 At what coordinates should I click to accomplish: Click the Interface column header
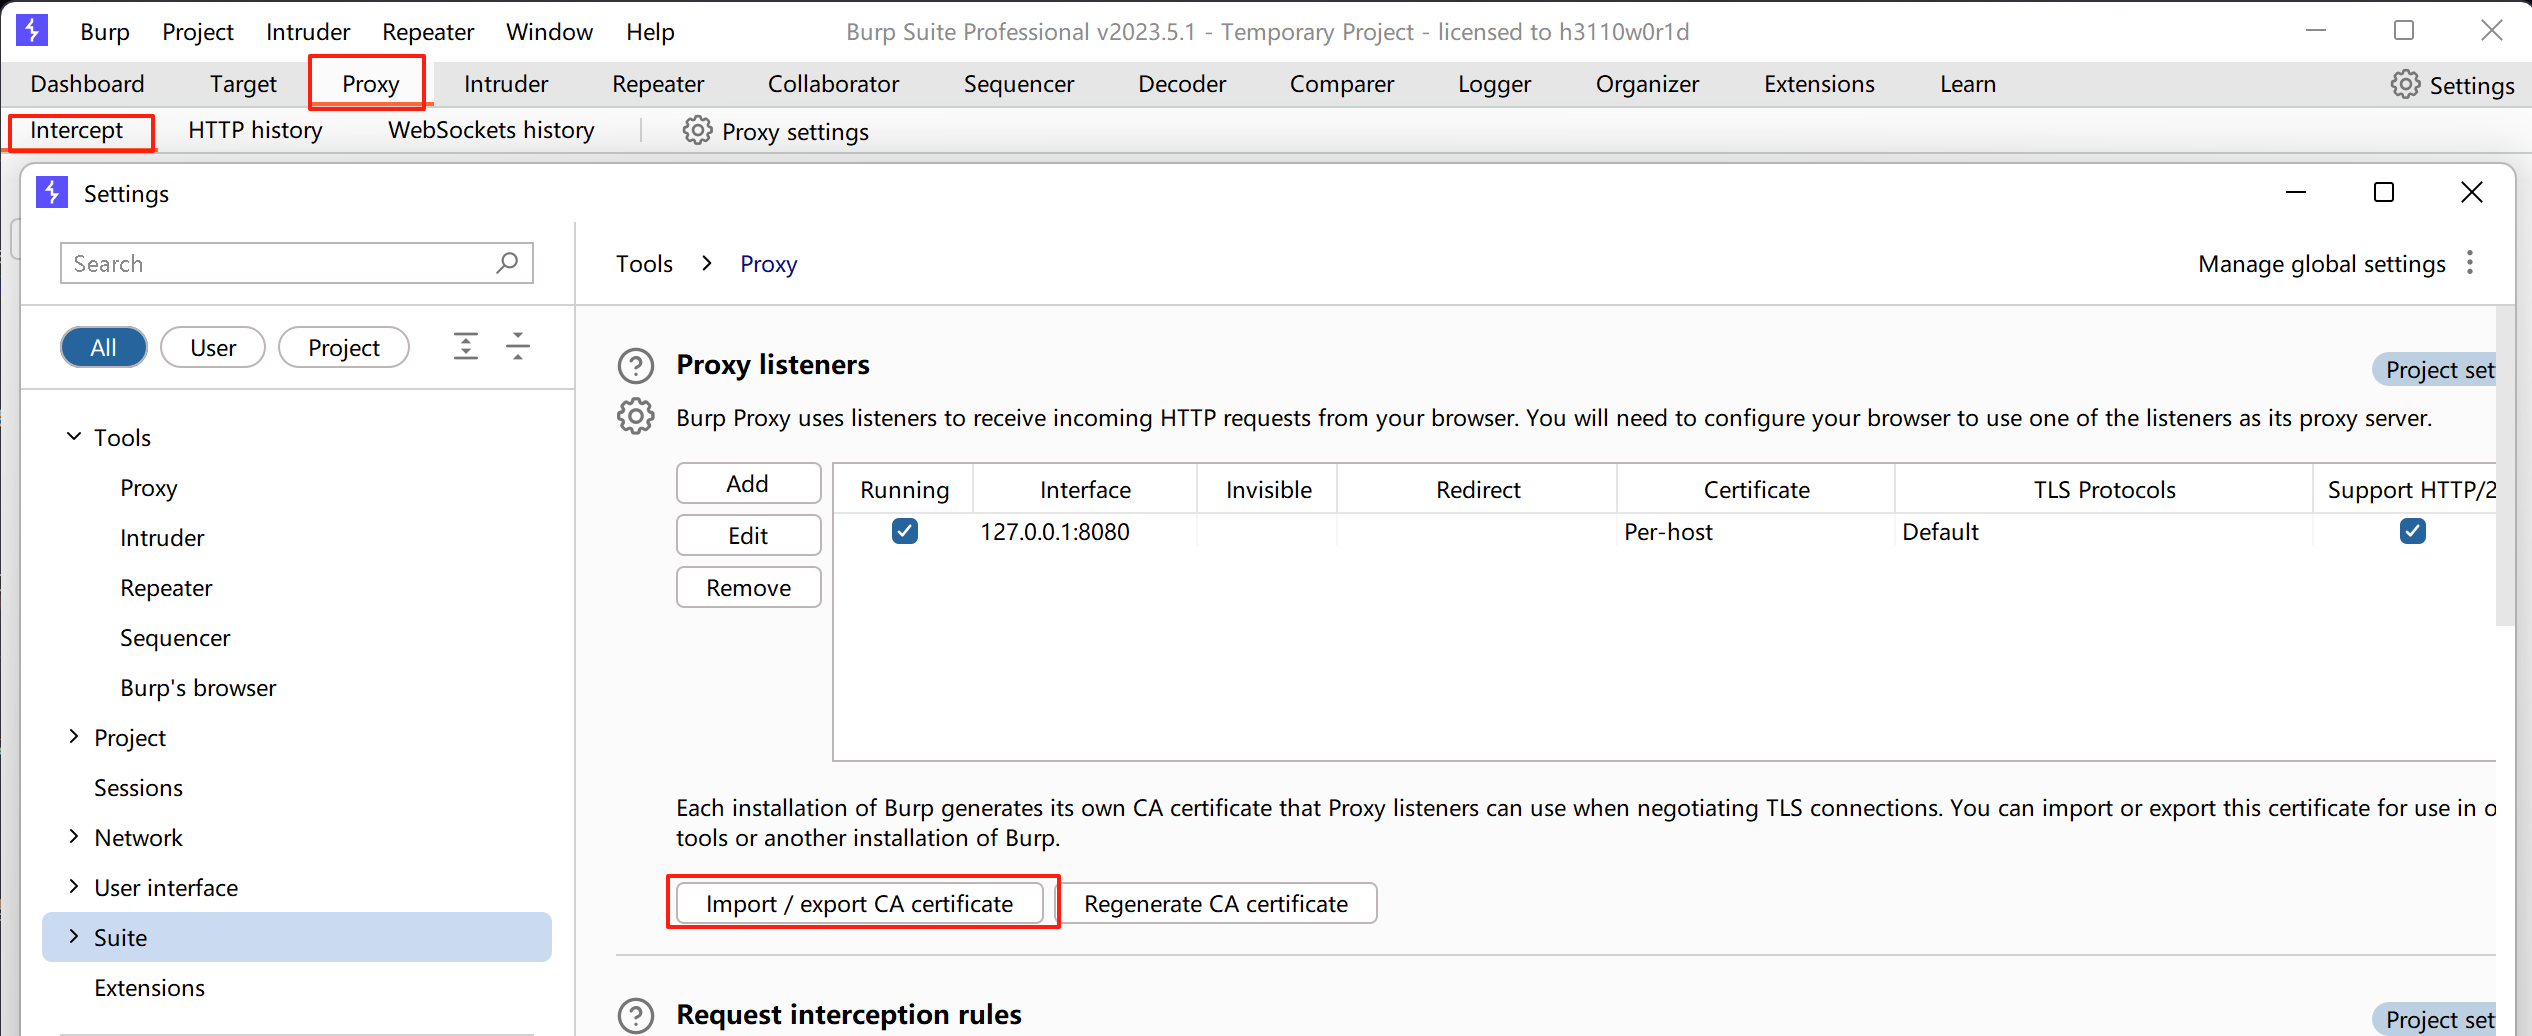(x=1085, y=489)
